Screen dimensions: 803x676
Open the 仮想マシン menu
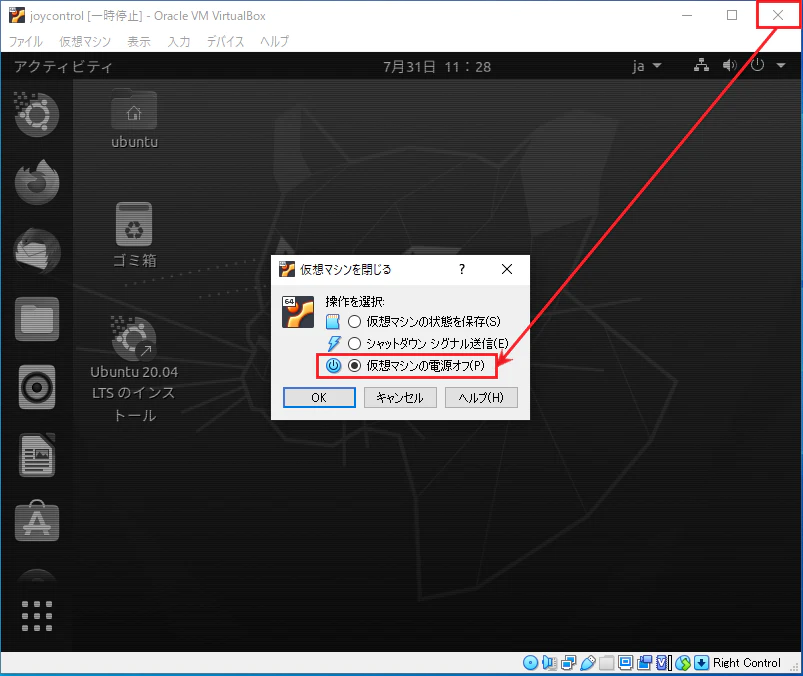(x=84, y=41)
